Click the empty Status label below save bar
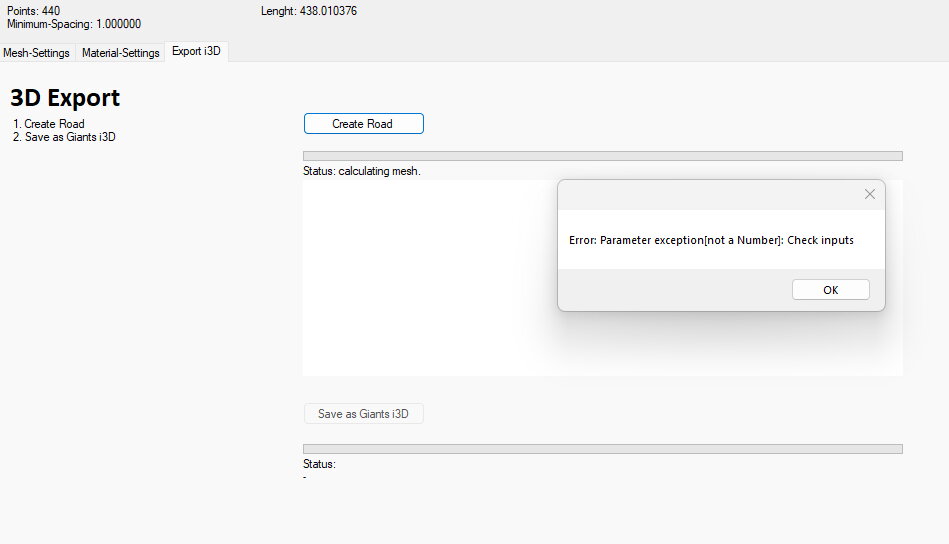 [x=319, y=464]
